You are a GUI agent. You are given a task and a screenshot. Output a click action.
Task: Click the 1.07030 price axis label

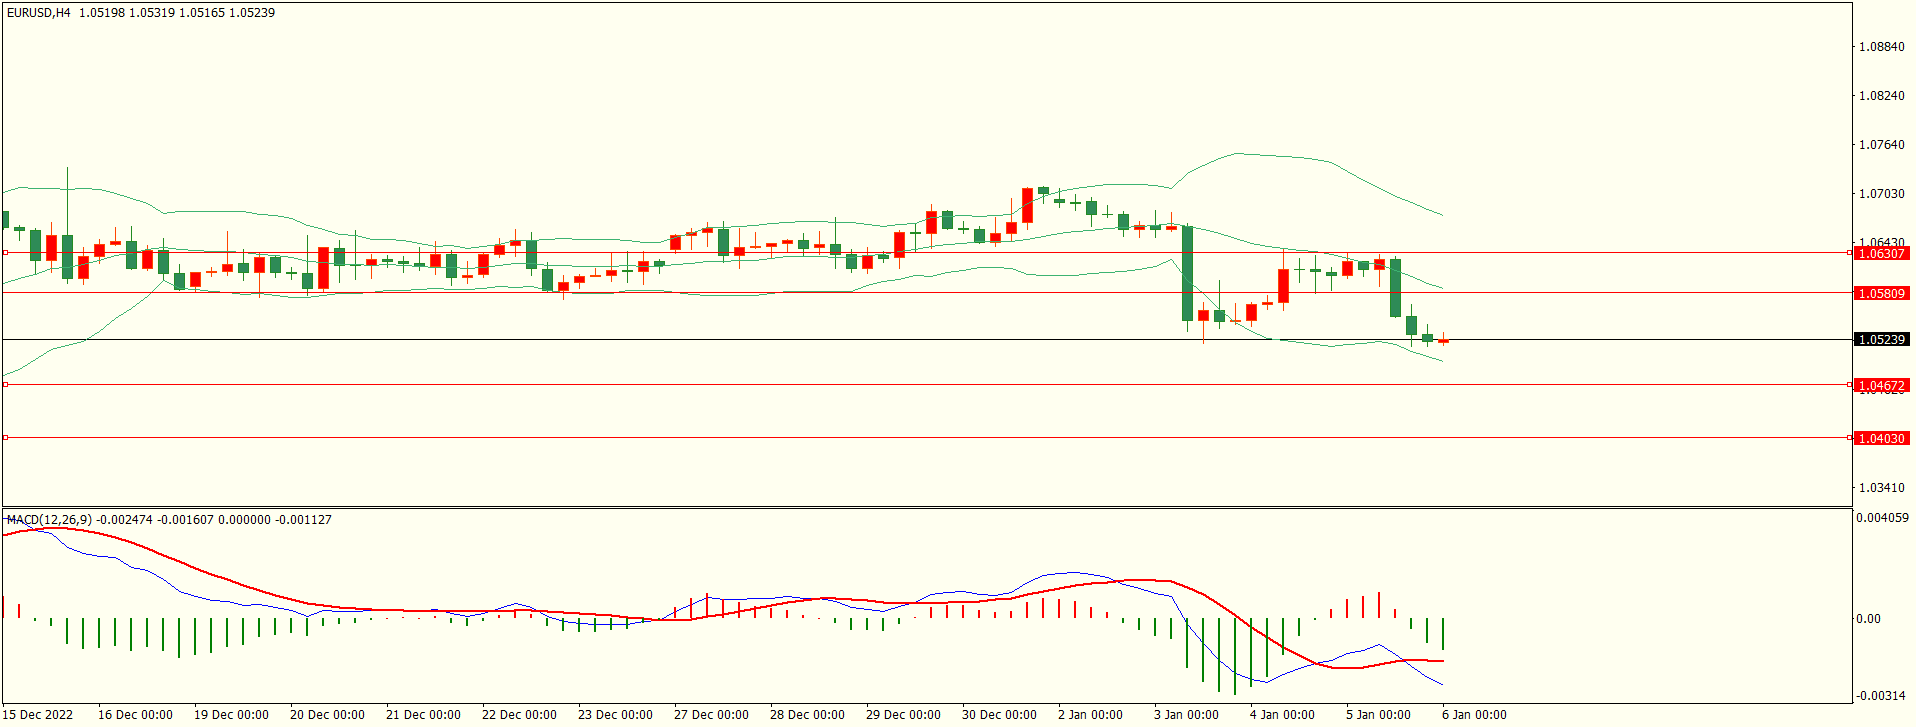pos(1882,194)
